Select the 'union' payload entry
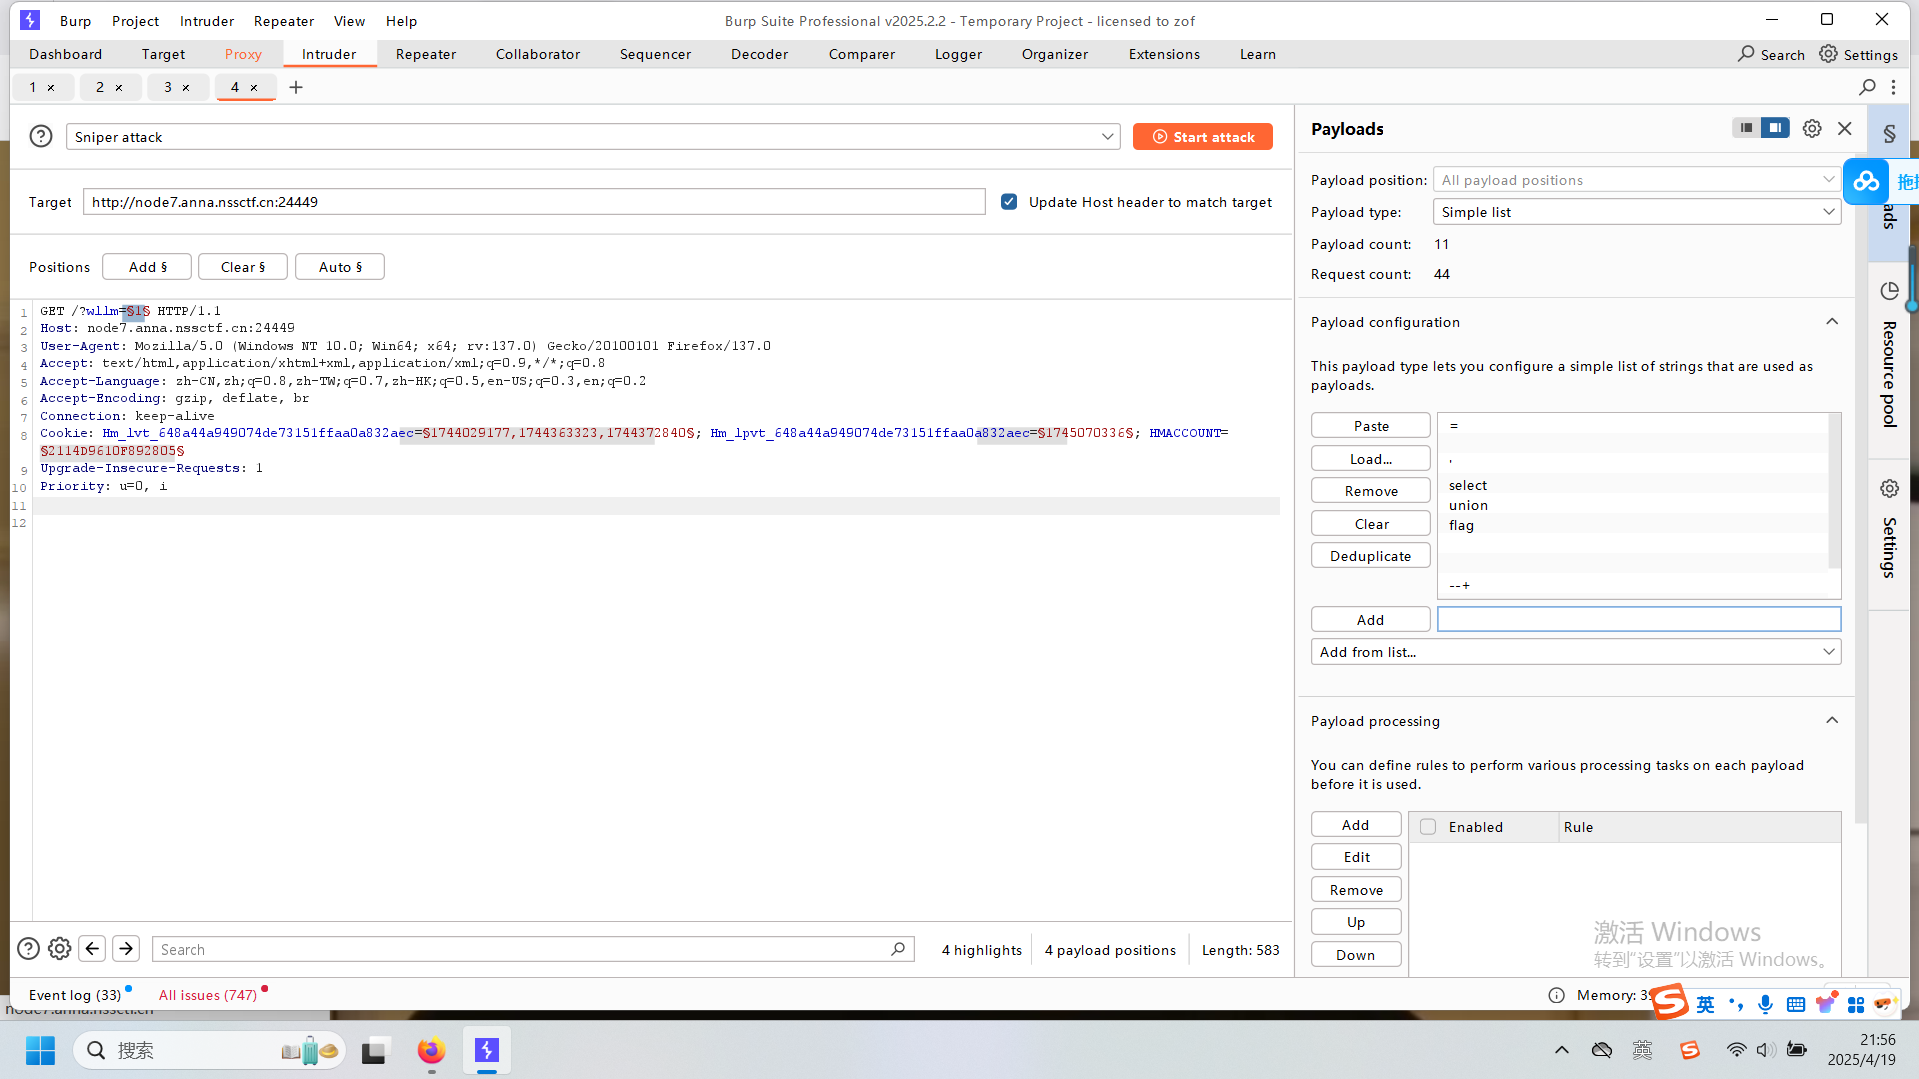Viewport: 1919px width, 1079px height. (1632, 505)
